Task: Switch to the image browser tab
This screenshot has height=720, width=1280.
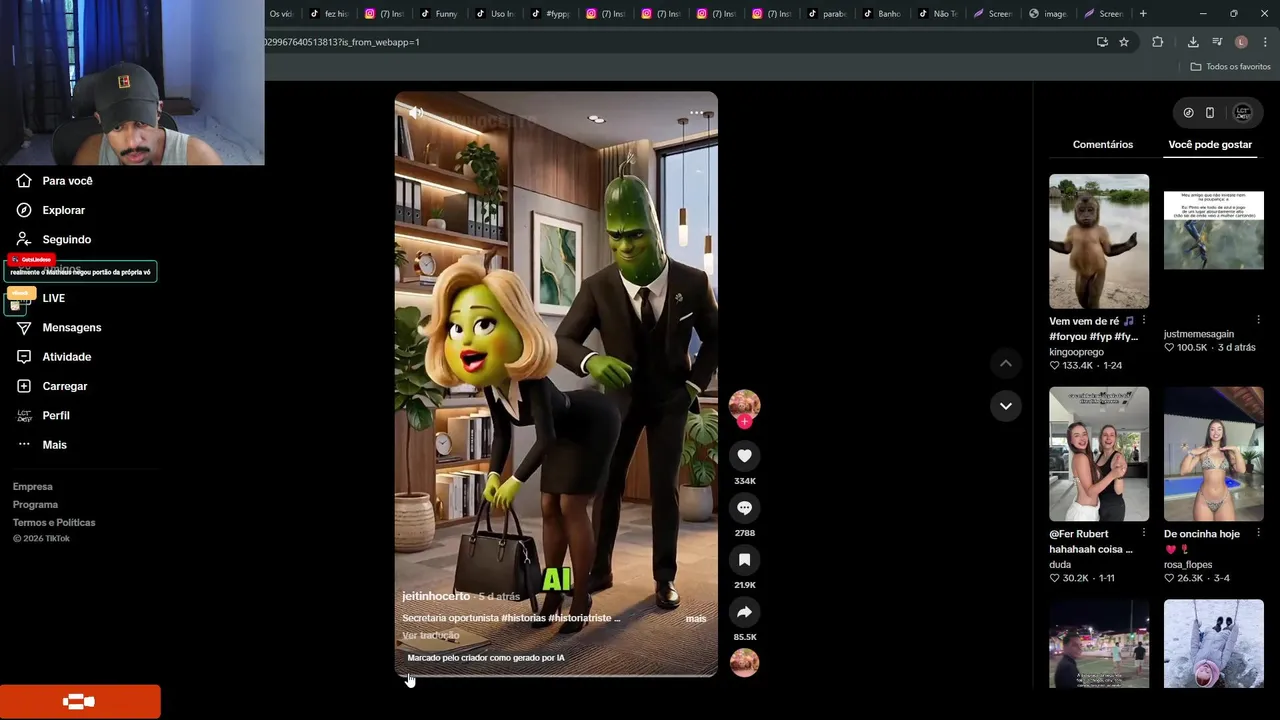Action: 1048,14
